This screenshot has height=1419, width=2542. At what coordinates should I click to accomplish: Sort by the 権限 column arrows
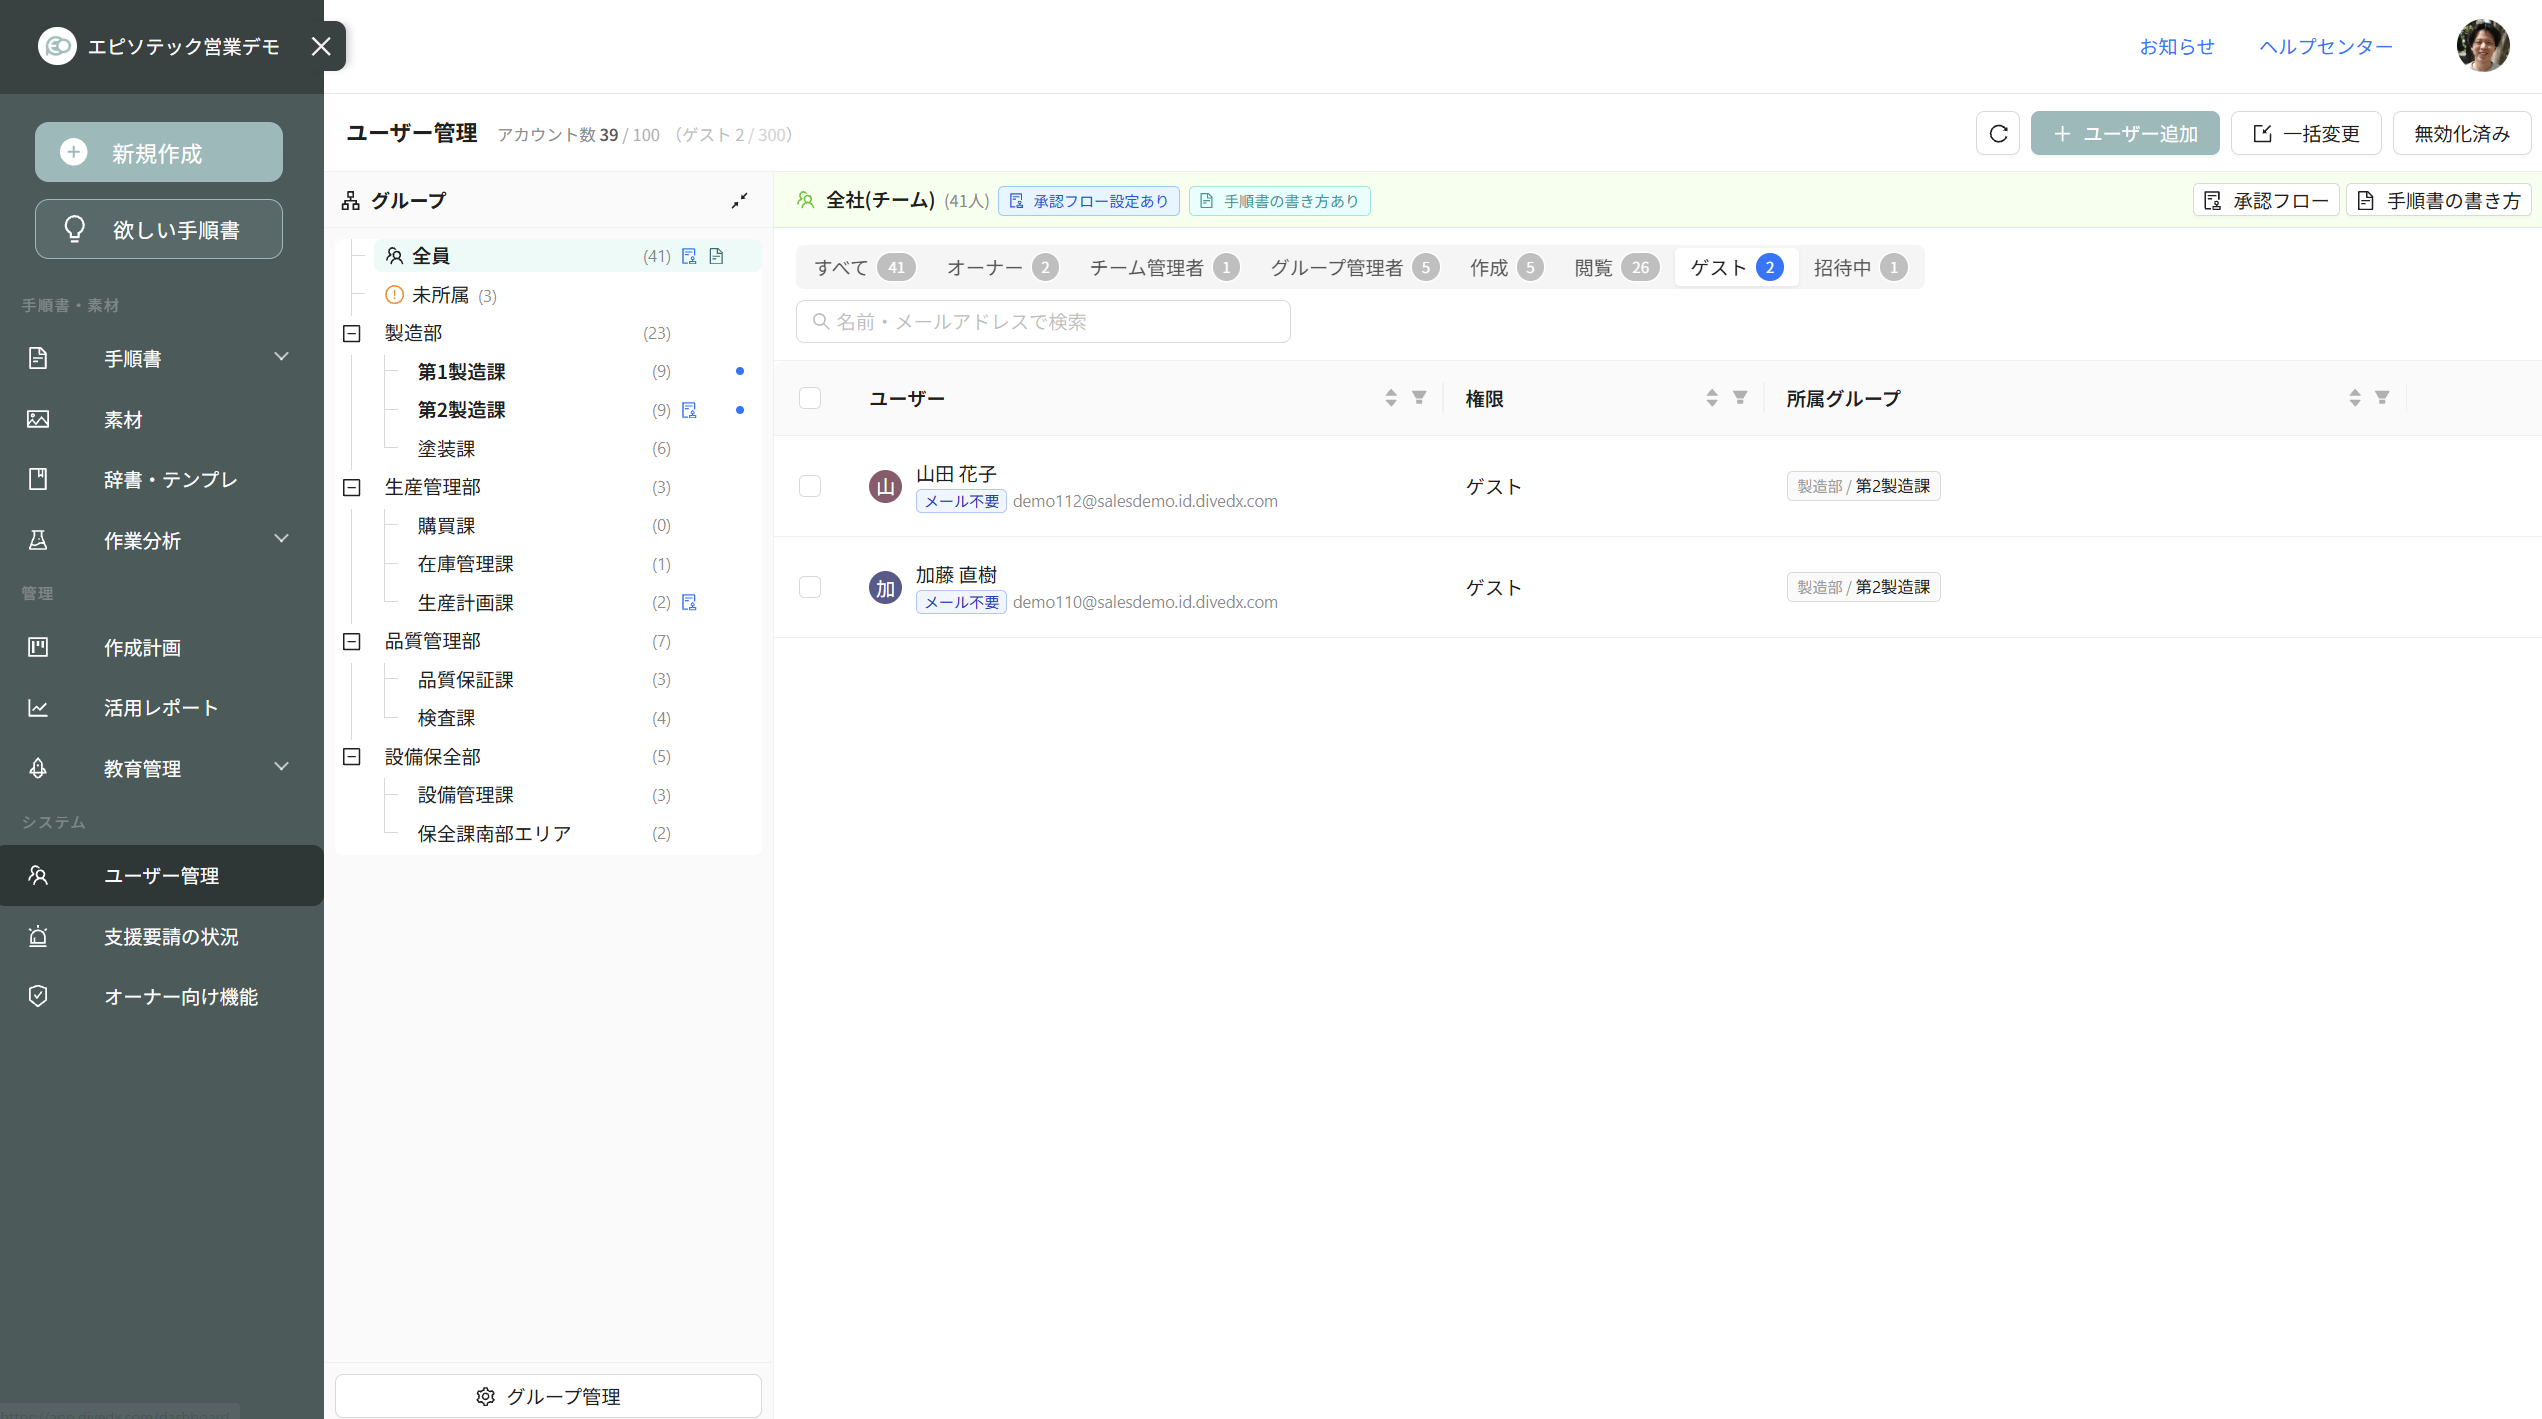tap(1711, 398)
